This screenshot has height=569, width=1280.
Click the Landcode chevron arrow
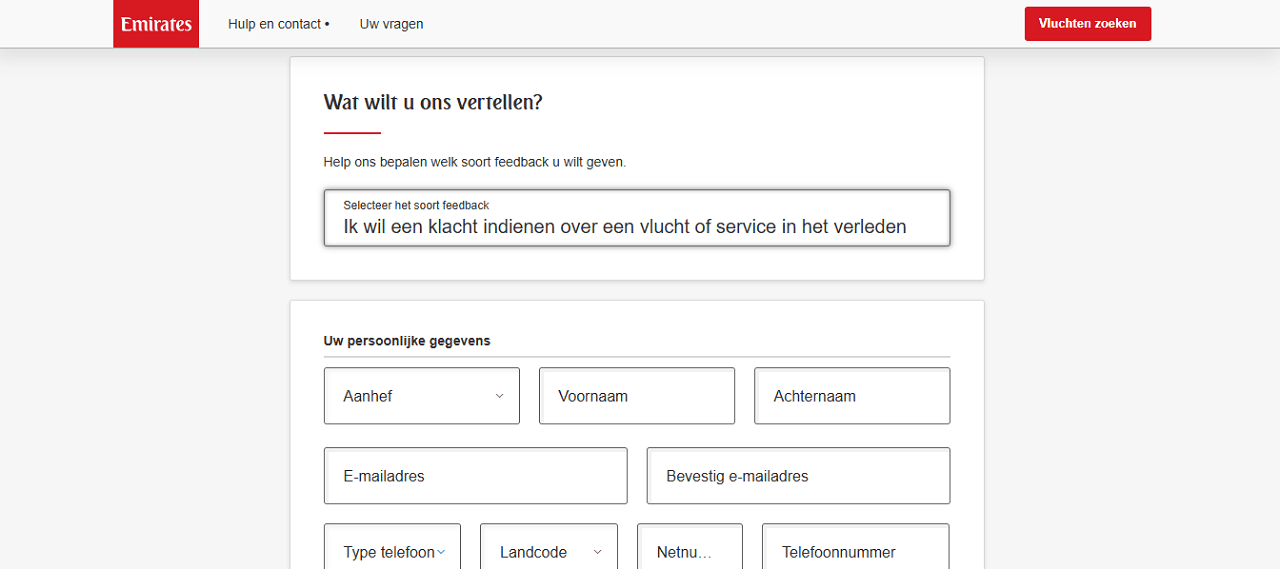598,552
